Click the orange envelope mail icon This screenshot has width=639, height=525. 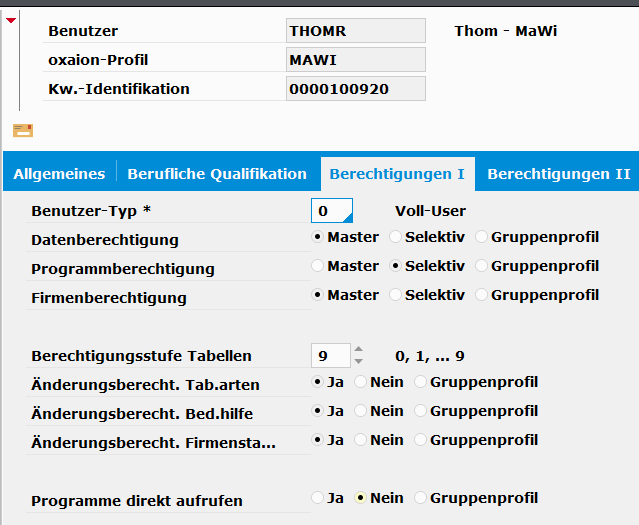(22, 130)
